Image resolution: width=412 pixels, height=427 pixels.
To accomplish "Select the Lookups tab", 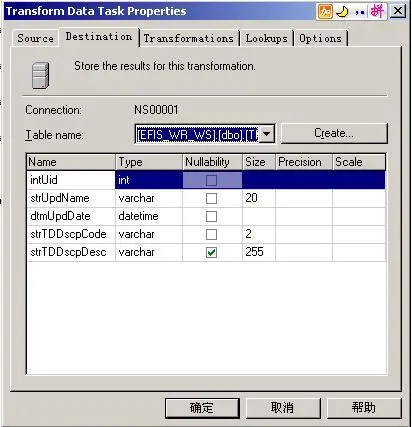I will [x=267, y=38].
